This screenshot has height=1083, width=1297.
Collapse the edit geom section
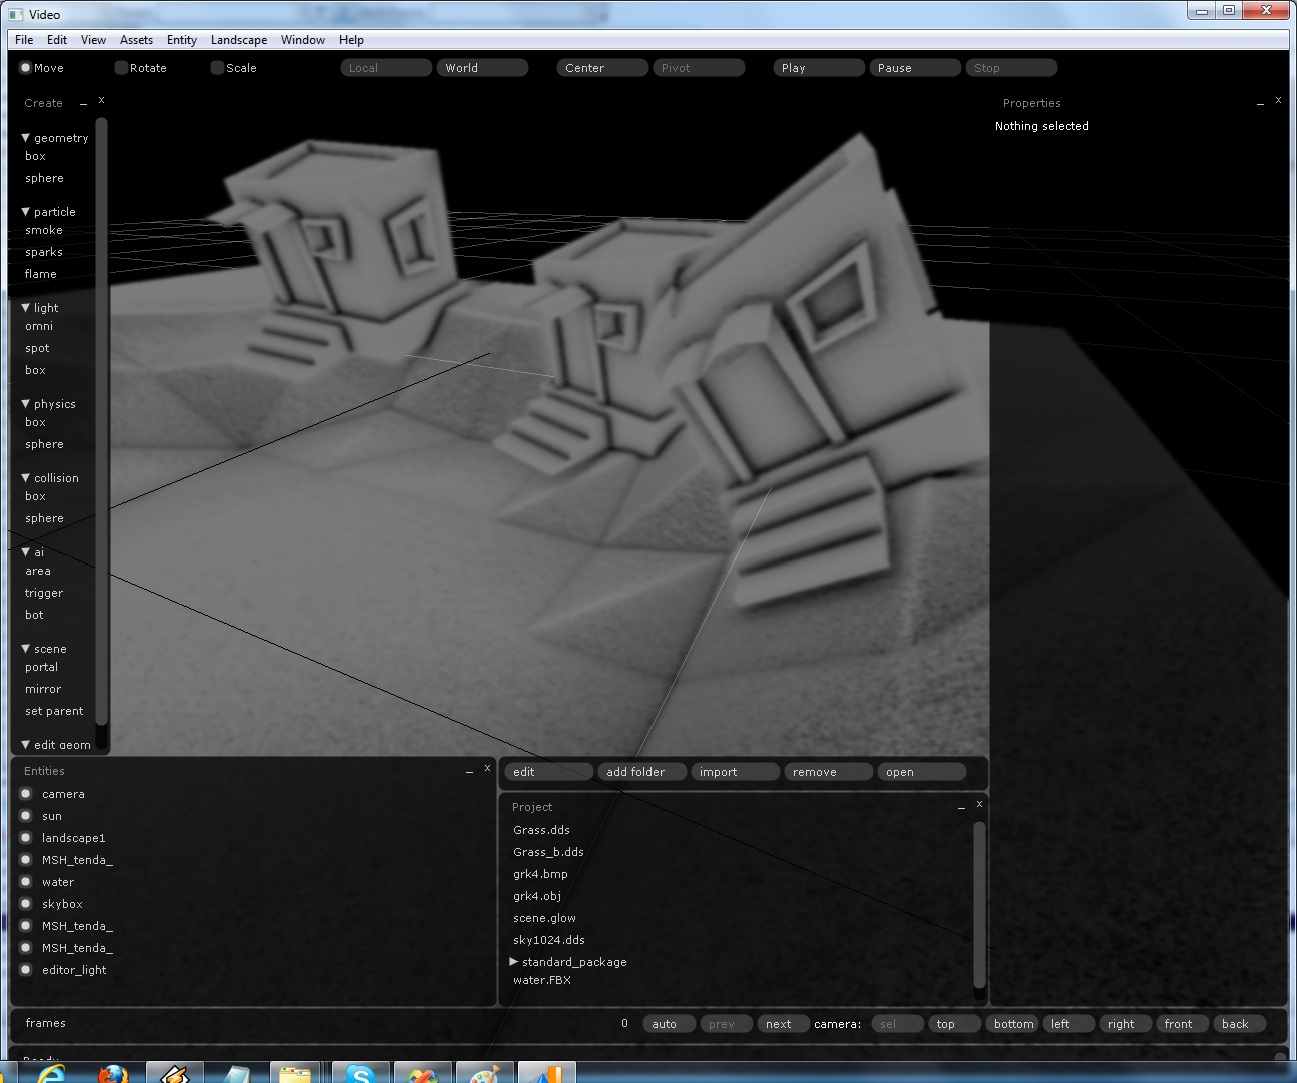pos(26,745)
